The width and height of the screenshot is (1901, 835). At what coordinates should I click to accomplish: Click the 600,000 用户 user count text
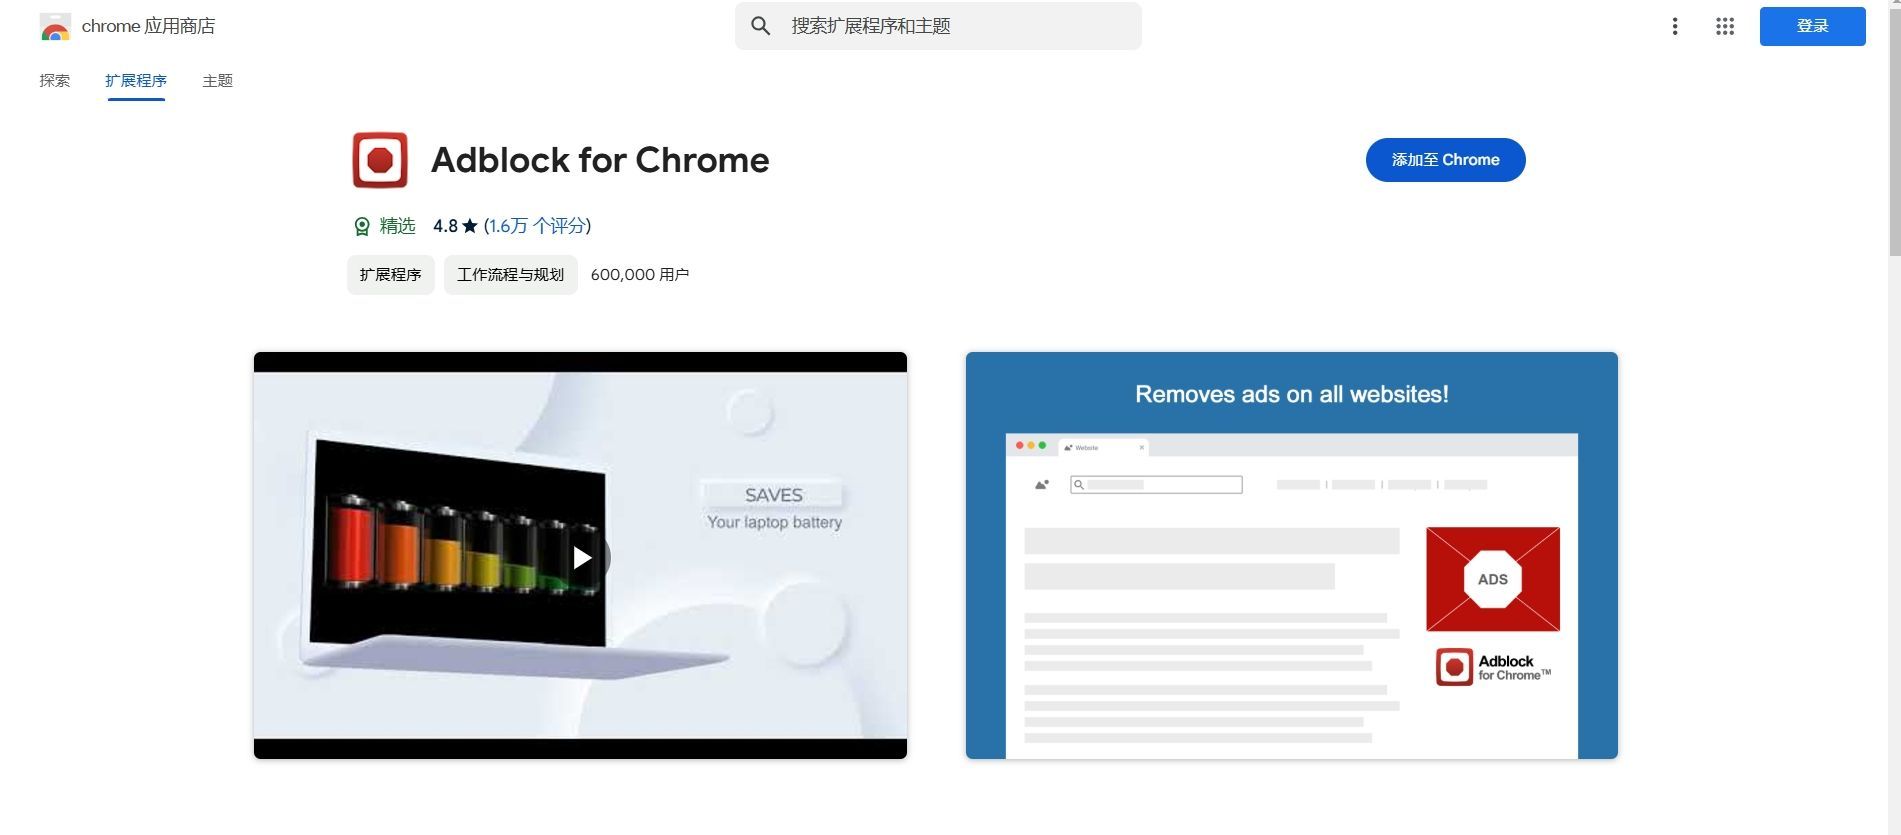click(640, 275)
